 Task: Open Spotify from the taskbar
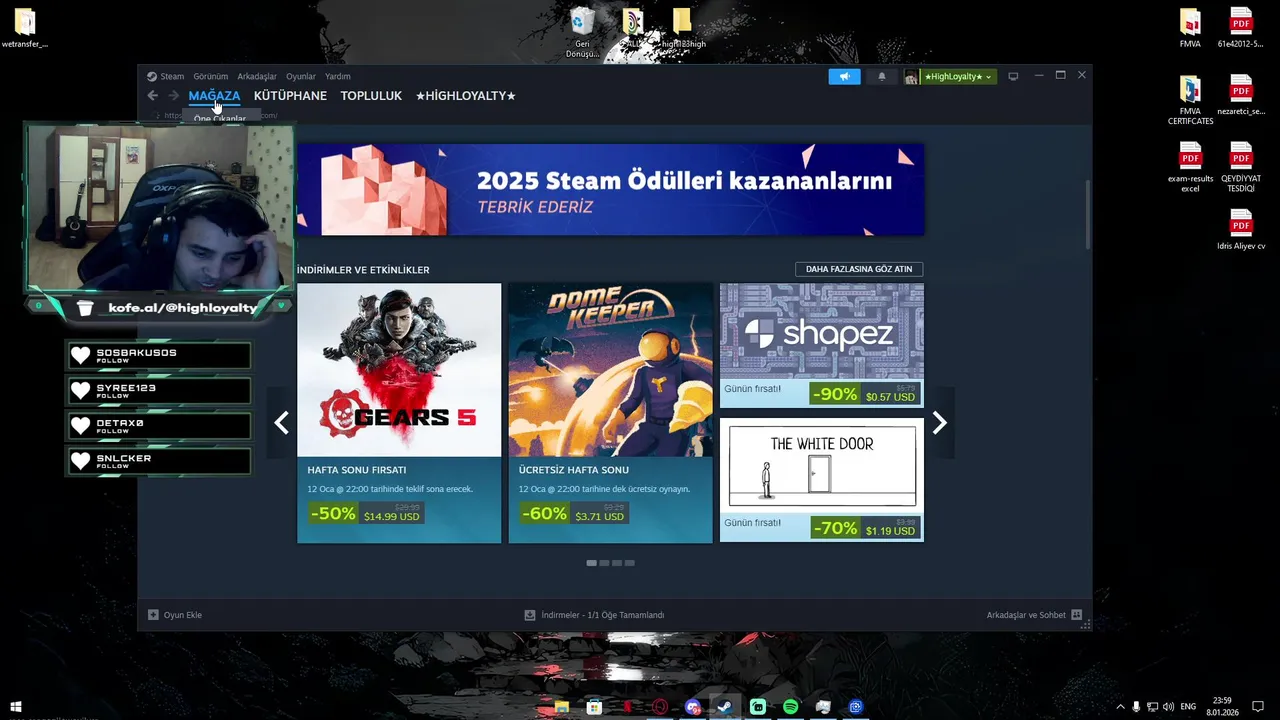791,707
